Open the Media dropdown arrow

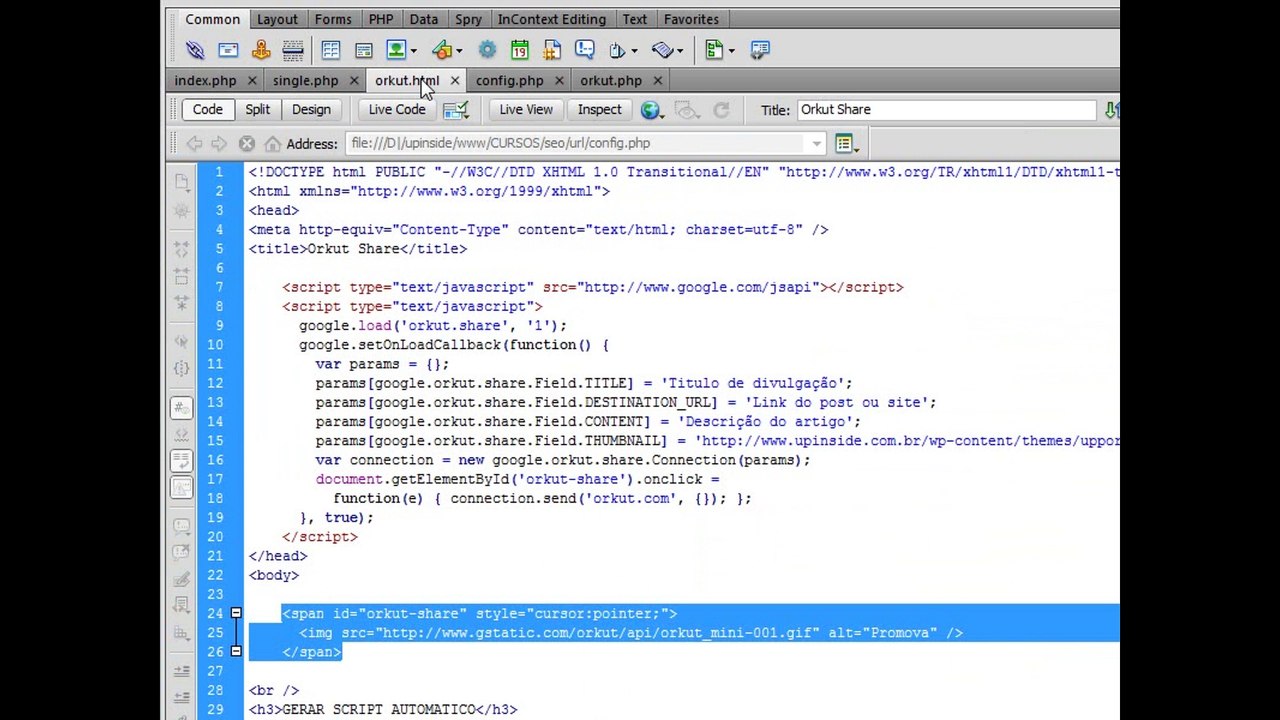click(x=459, y=51)
